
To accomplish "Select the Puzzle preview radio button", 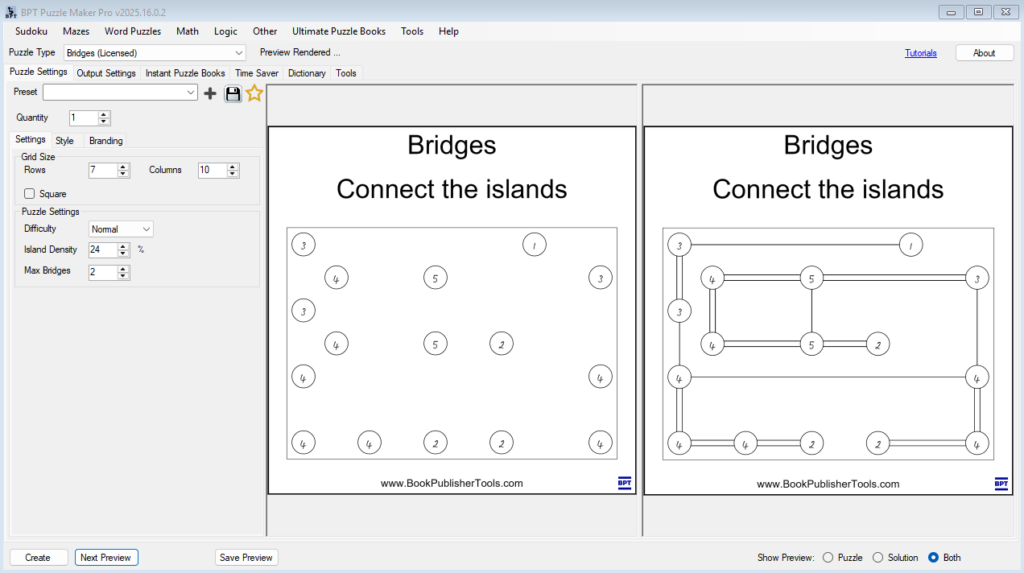I will pyautogui.click(x=828, y=557).
